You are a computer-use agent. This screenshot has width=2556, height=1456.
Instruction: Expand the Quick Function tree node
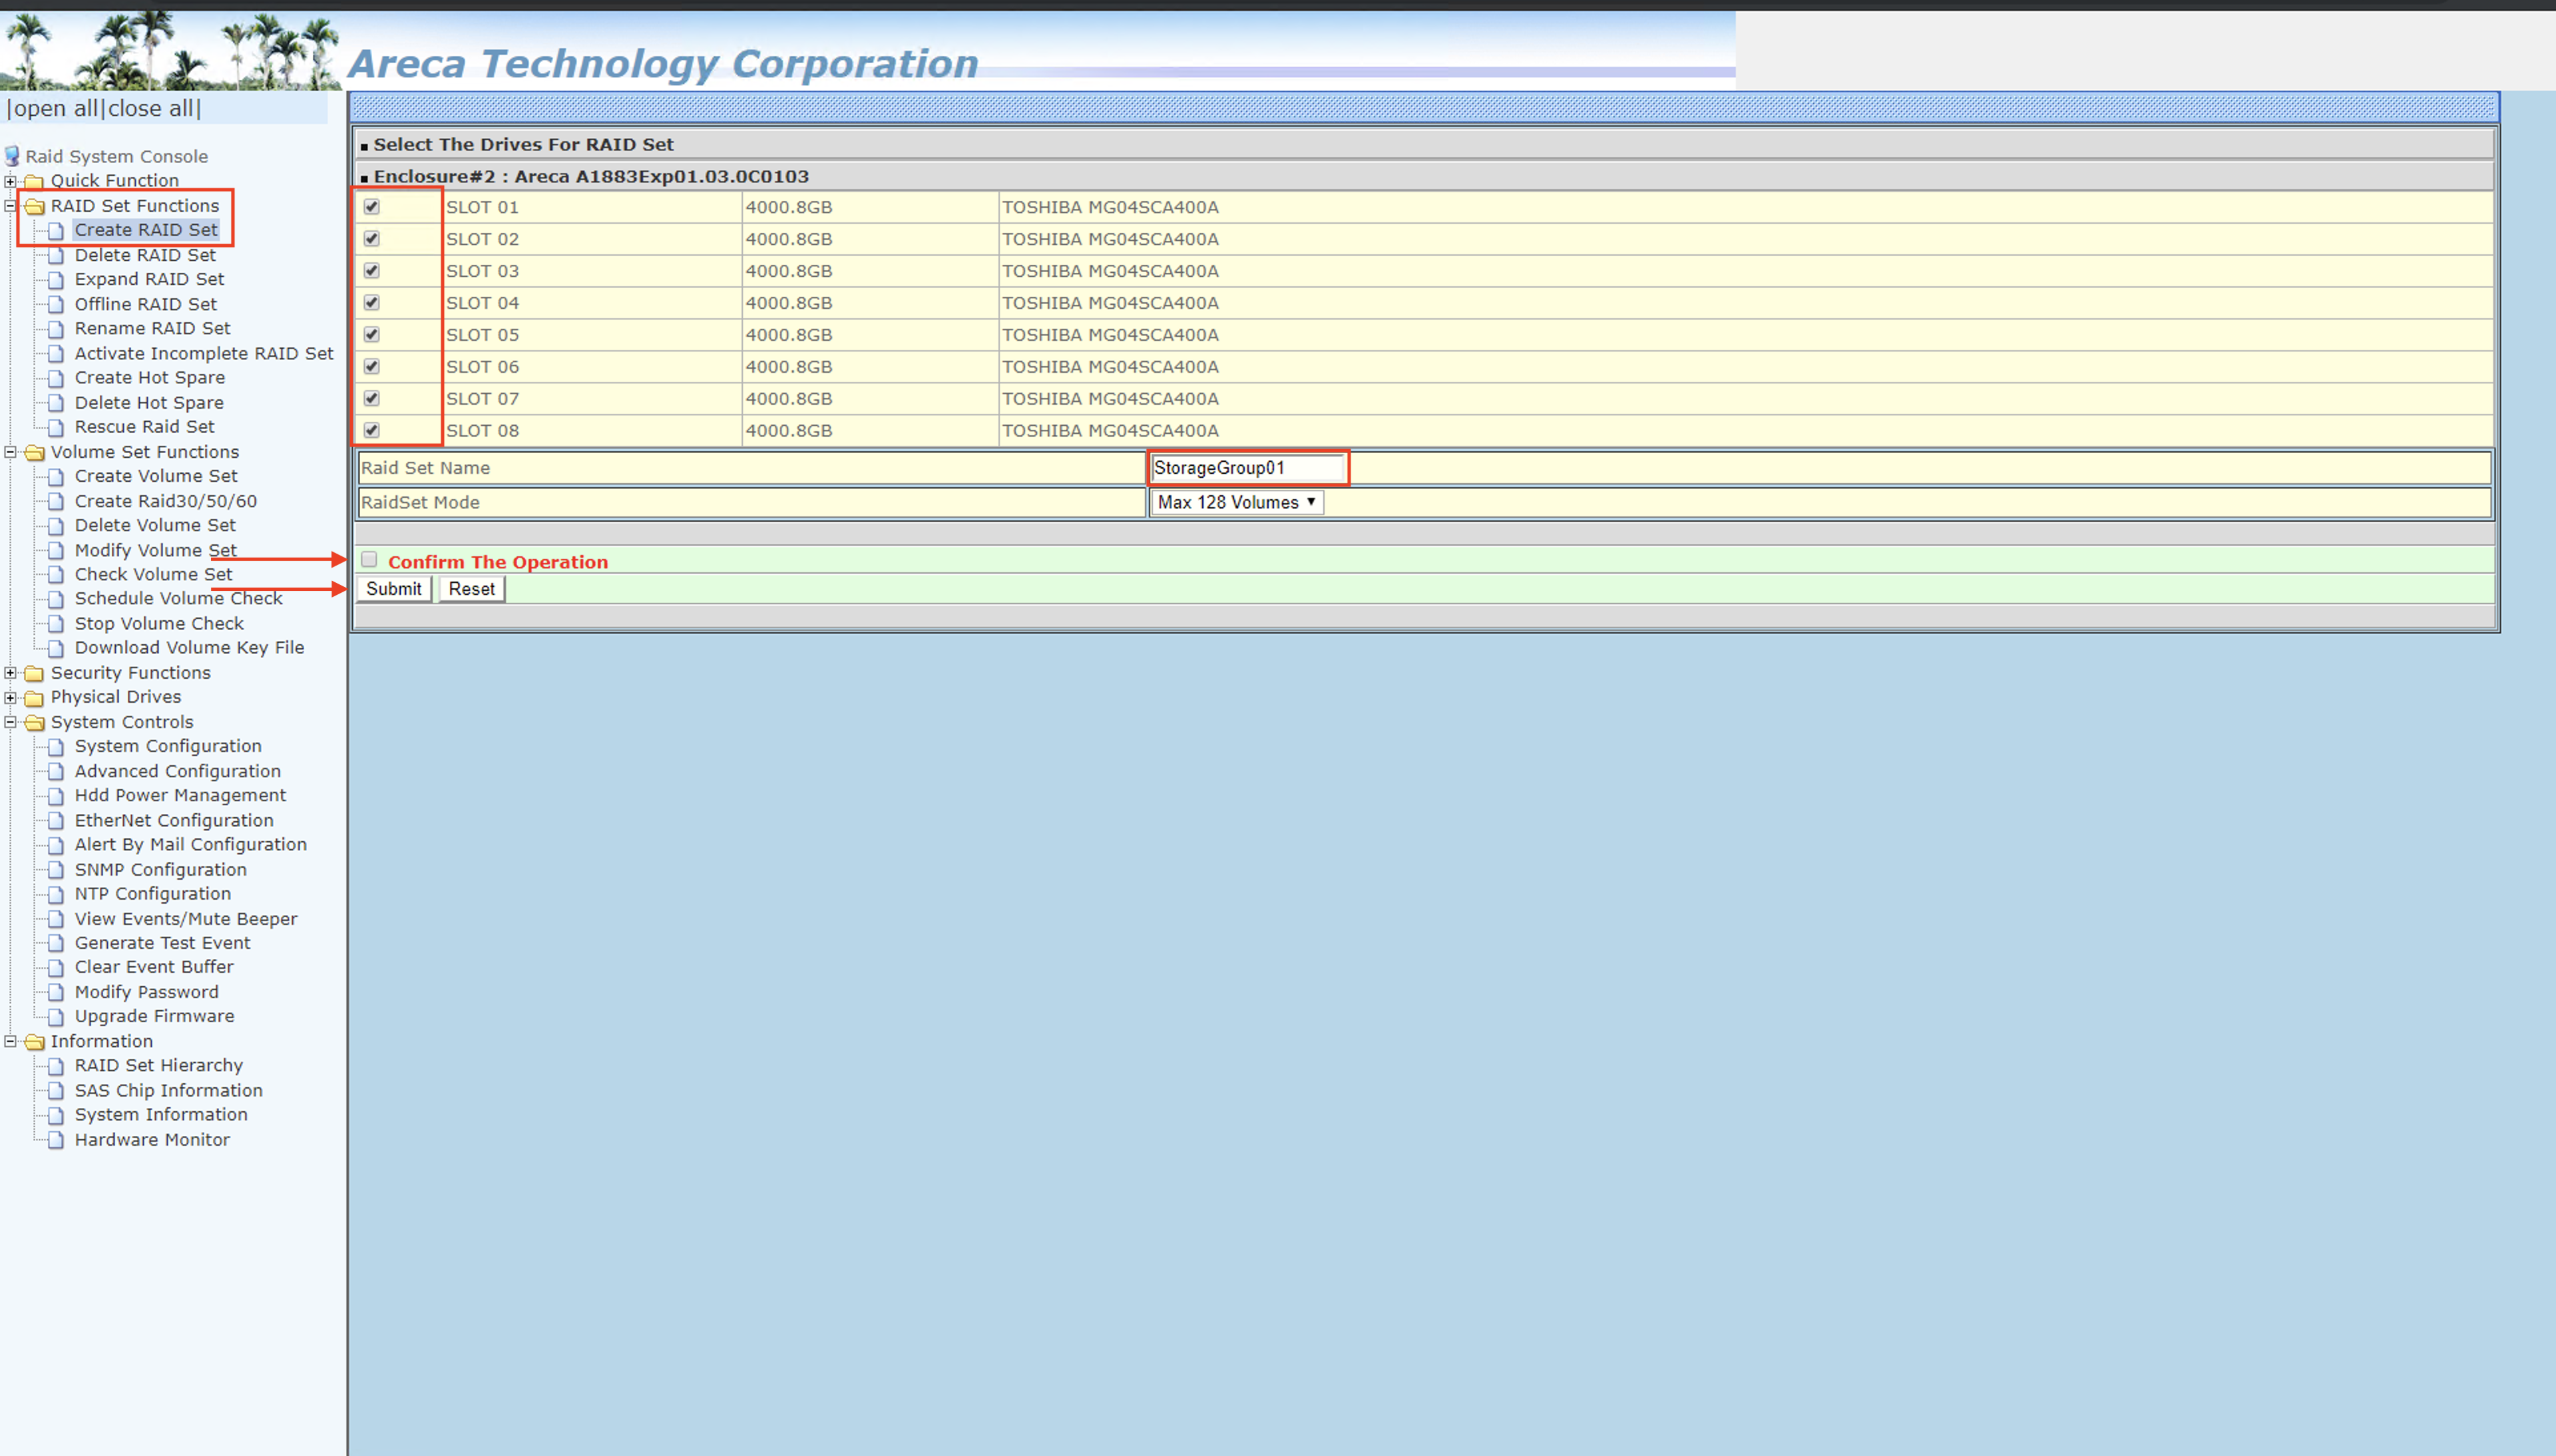(10, 181)
